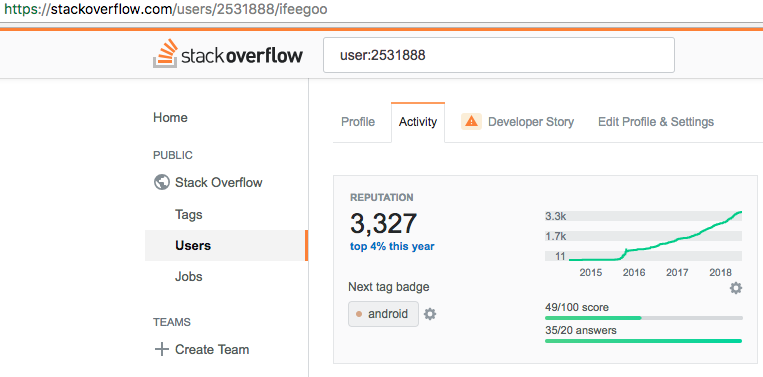Screen dimensions: 763x377
Task: Click the 3,327 reputation number
Action: click(x=383, y=223)
